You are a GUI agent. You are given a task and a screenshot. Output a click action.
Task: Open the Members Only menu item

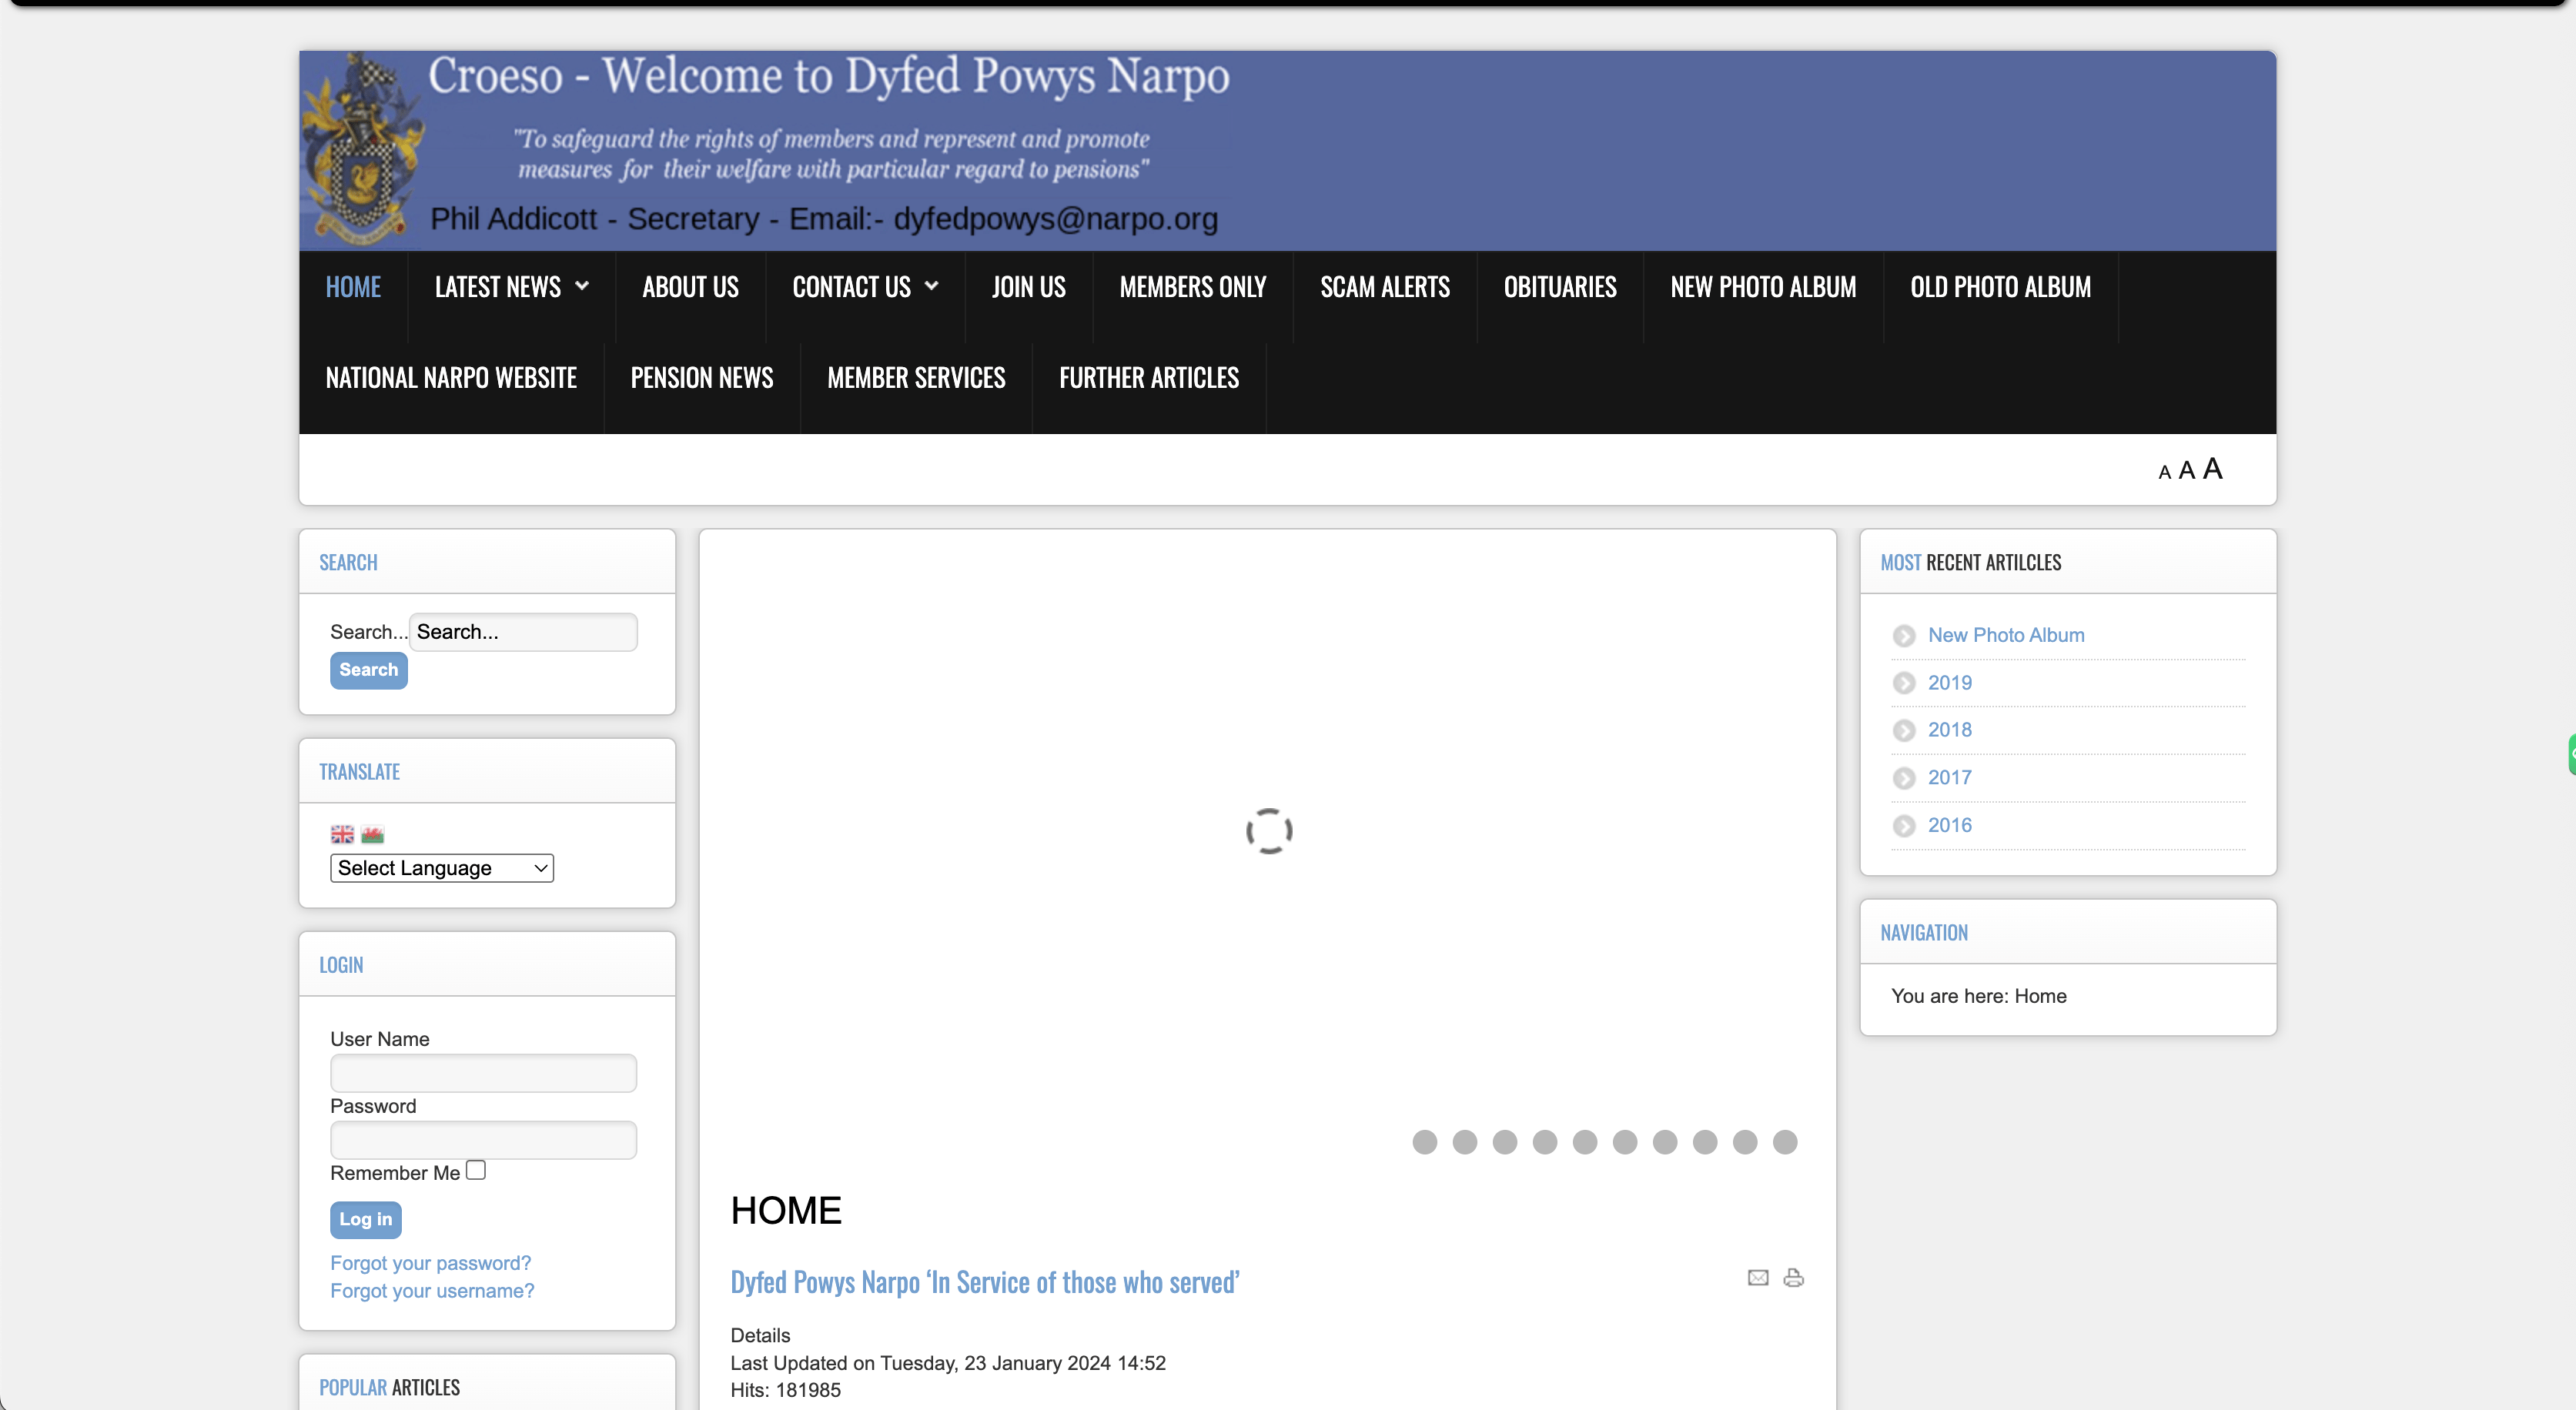tap(1193, 288)
